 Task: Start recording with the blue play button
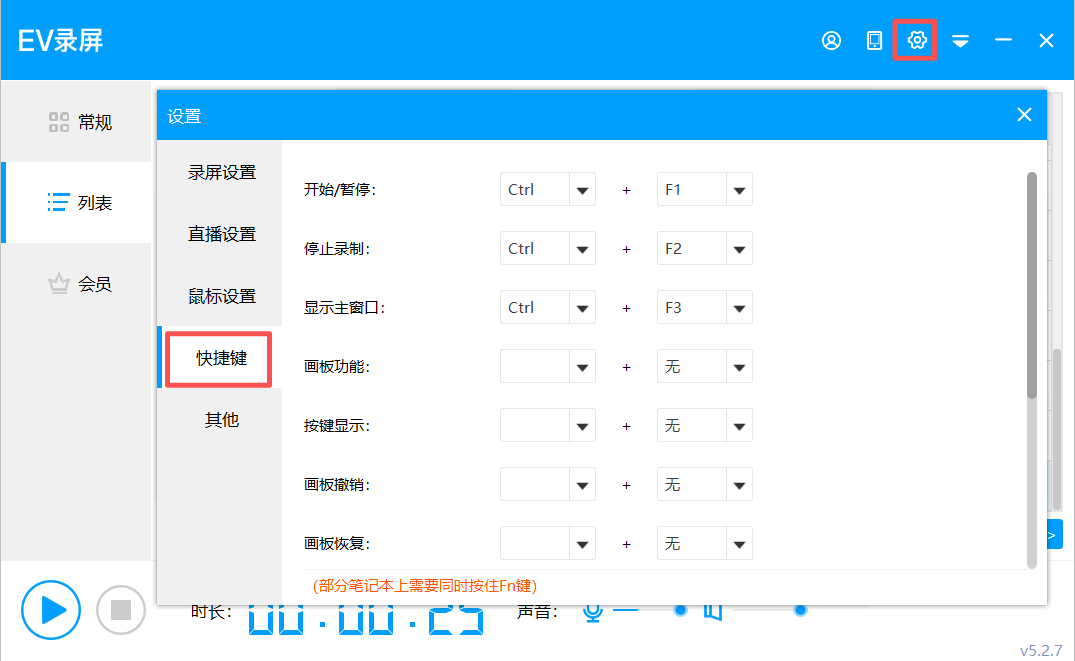point(51,610)
